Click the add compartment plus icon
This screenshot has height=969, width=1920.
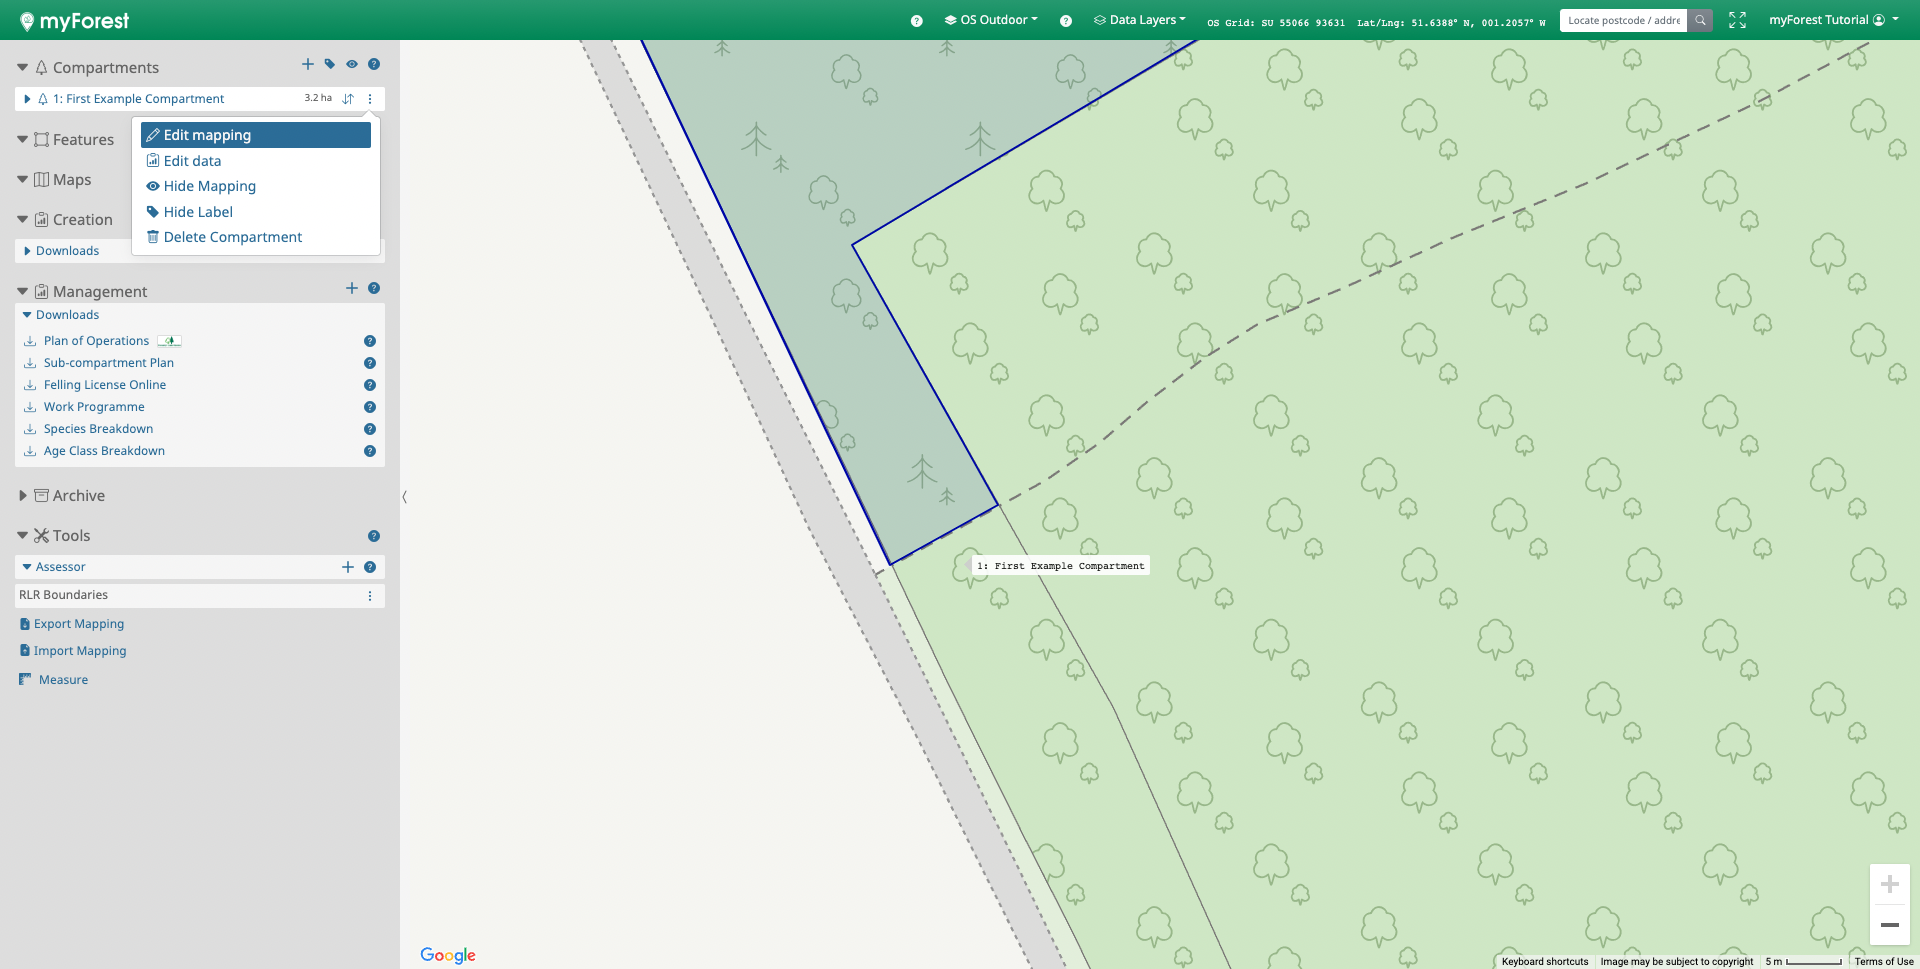pos(308,64)
